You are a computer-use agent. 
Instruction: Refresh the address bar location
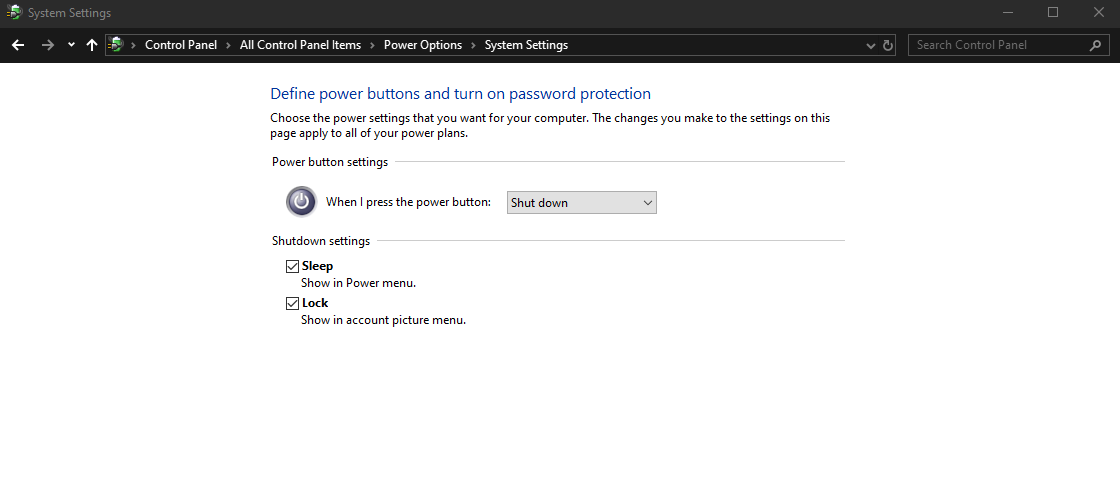(888, 45)
